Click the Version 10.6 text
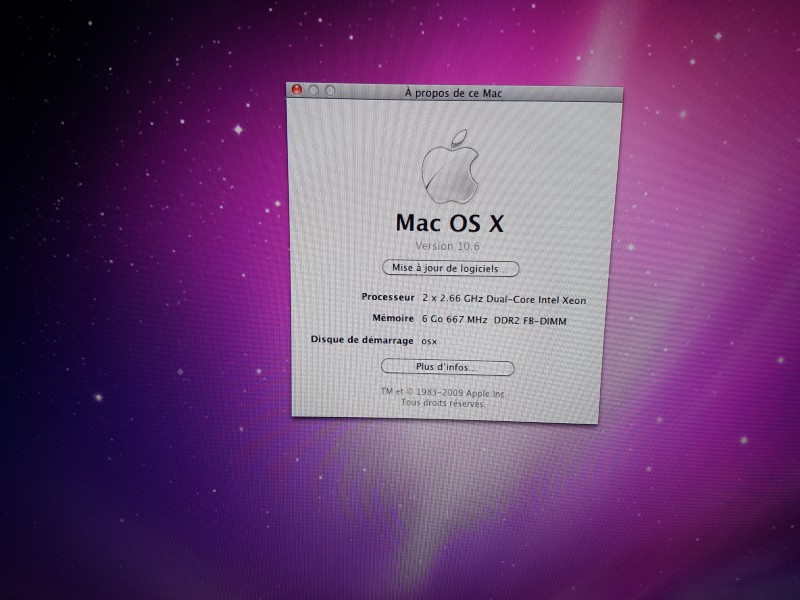This screenshot has width=800, height=600. point(449,245)
